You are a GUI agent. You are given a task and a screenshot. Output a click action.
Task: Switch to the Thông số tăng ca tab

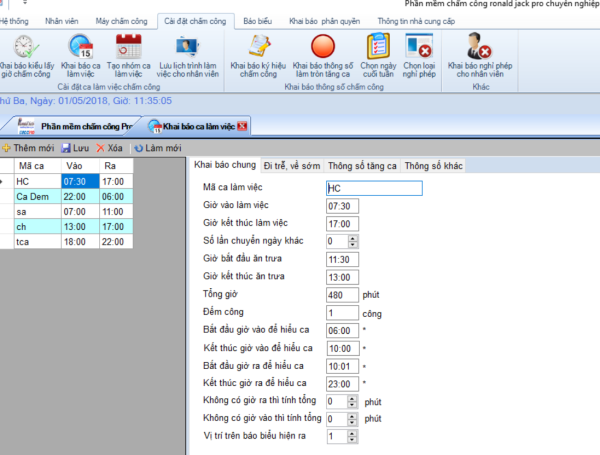362,166
